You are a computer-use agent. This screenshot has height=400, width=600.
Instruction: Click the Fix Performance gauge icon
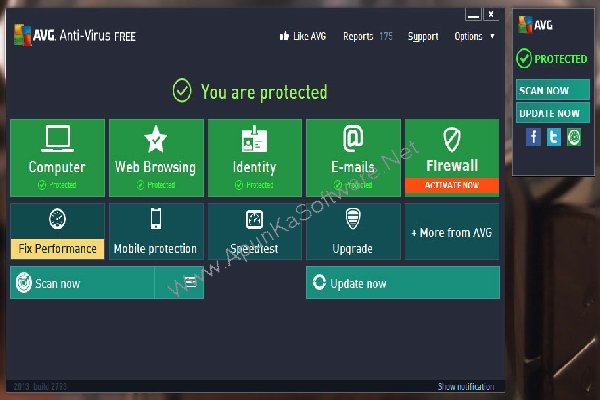(x=57, y=219)
